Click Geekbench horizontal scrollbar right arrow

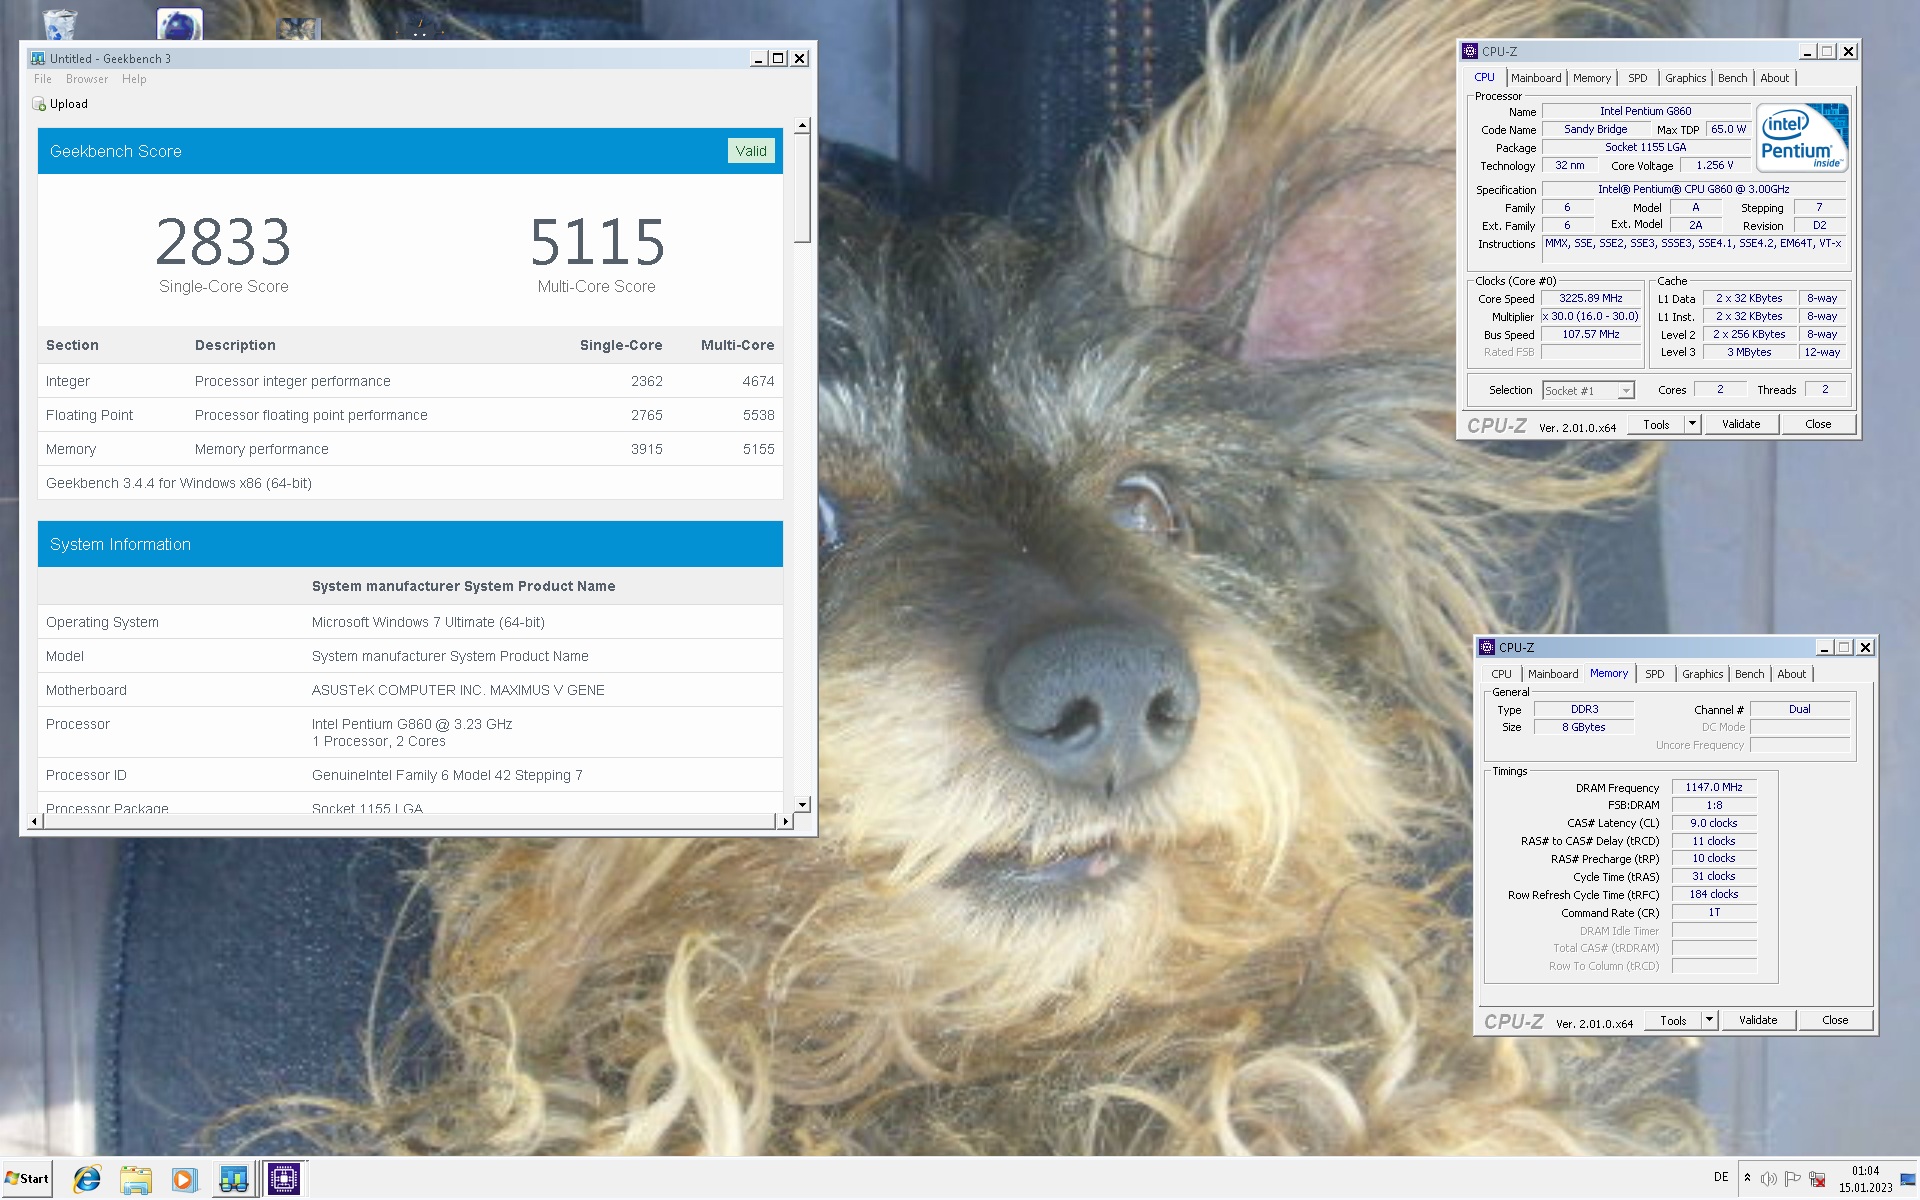coord(786,821)
